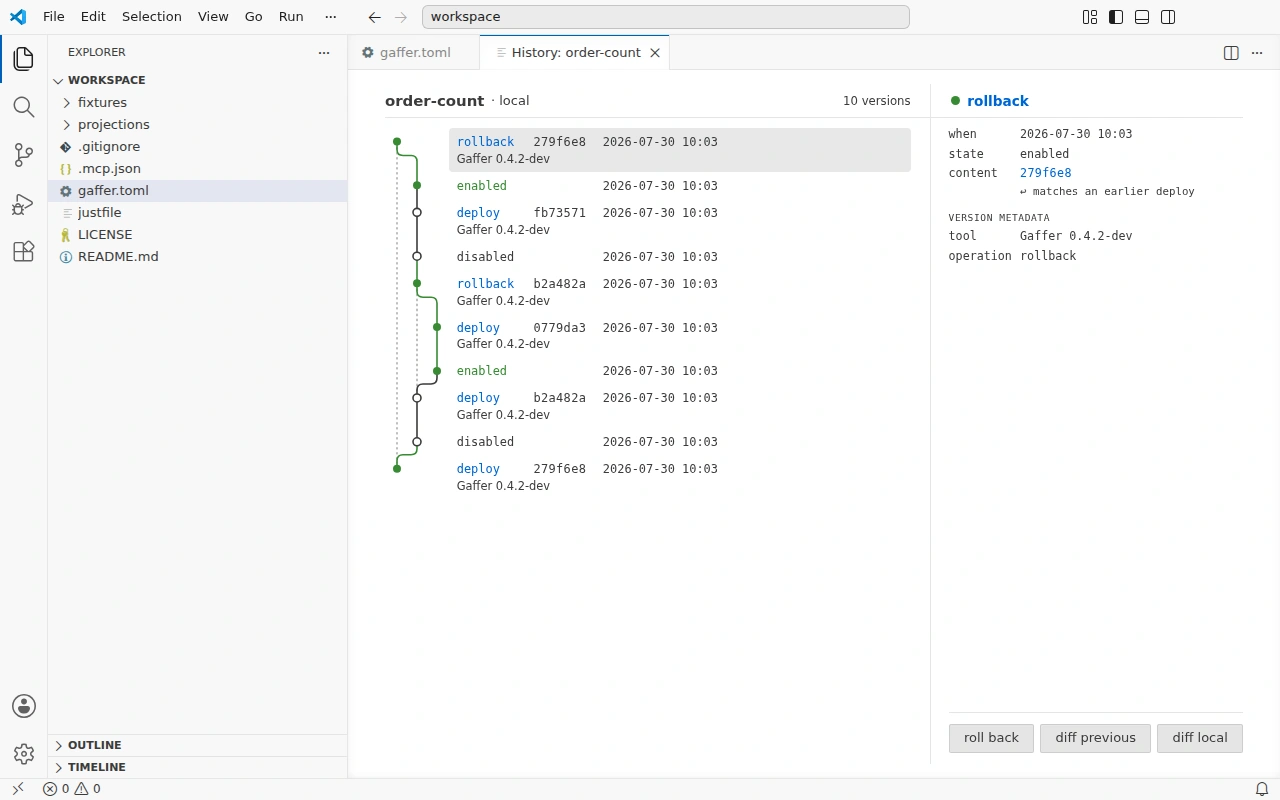Open the .gitignore file
Image resolution: width=1280 pixels, height=800 pixels.
(197, 146)
